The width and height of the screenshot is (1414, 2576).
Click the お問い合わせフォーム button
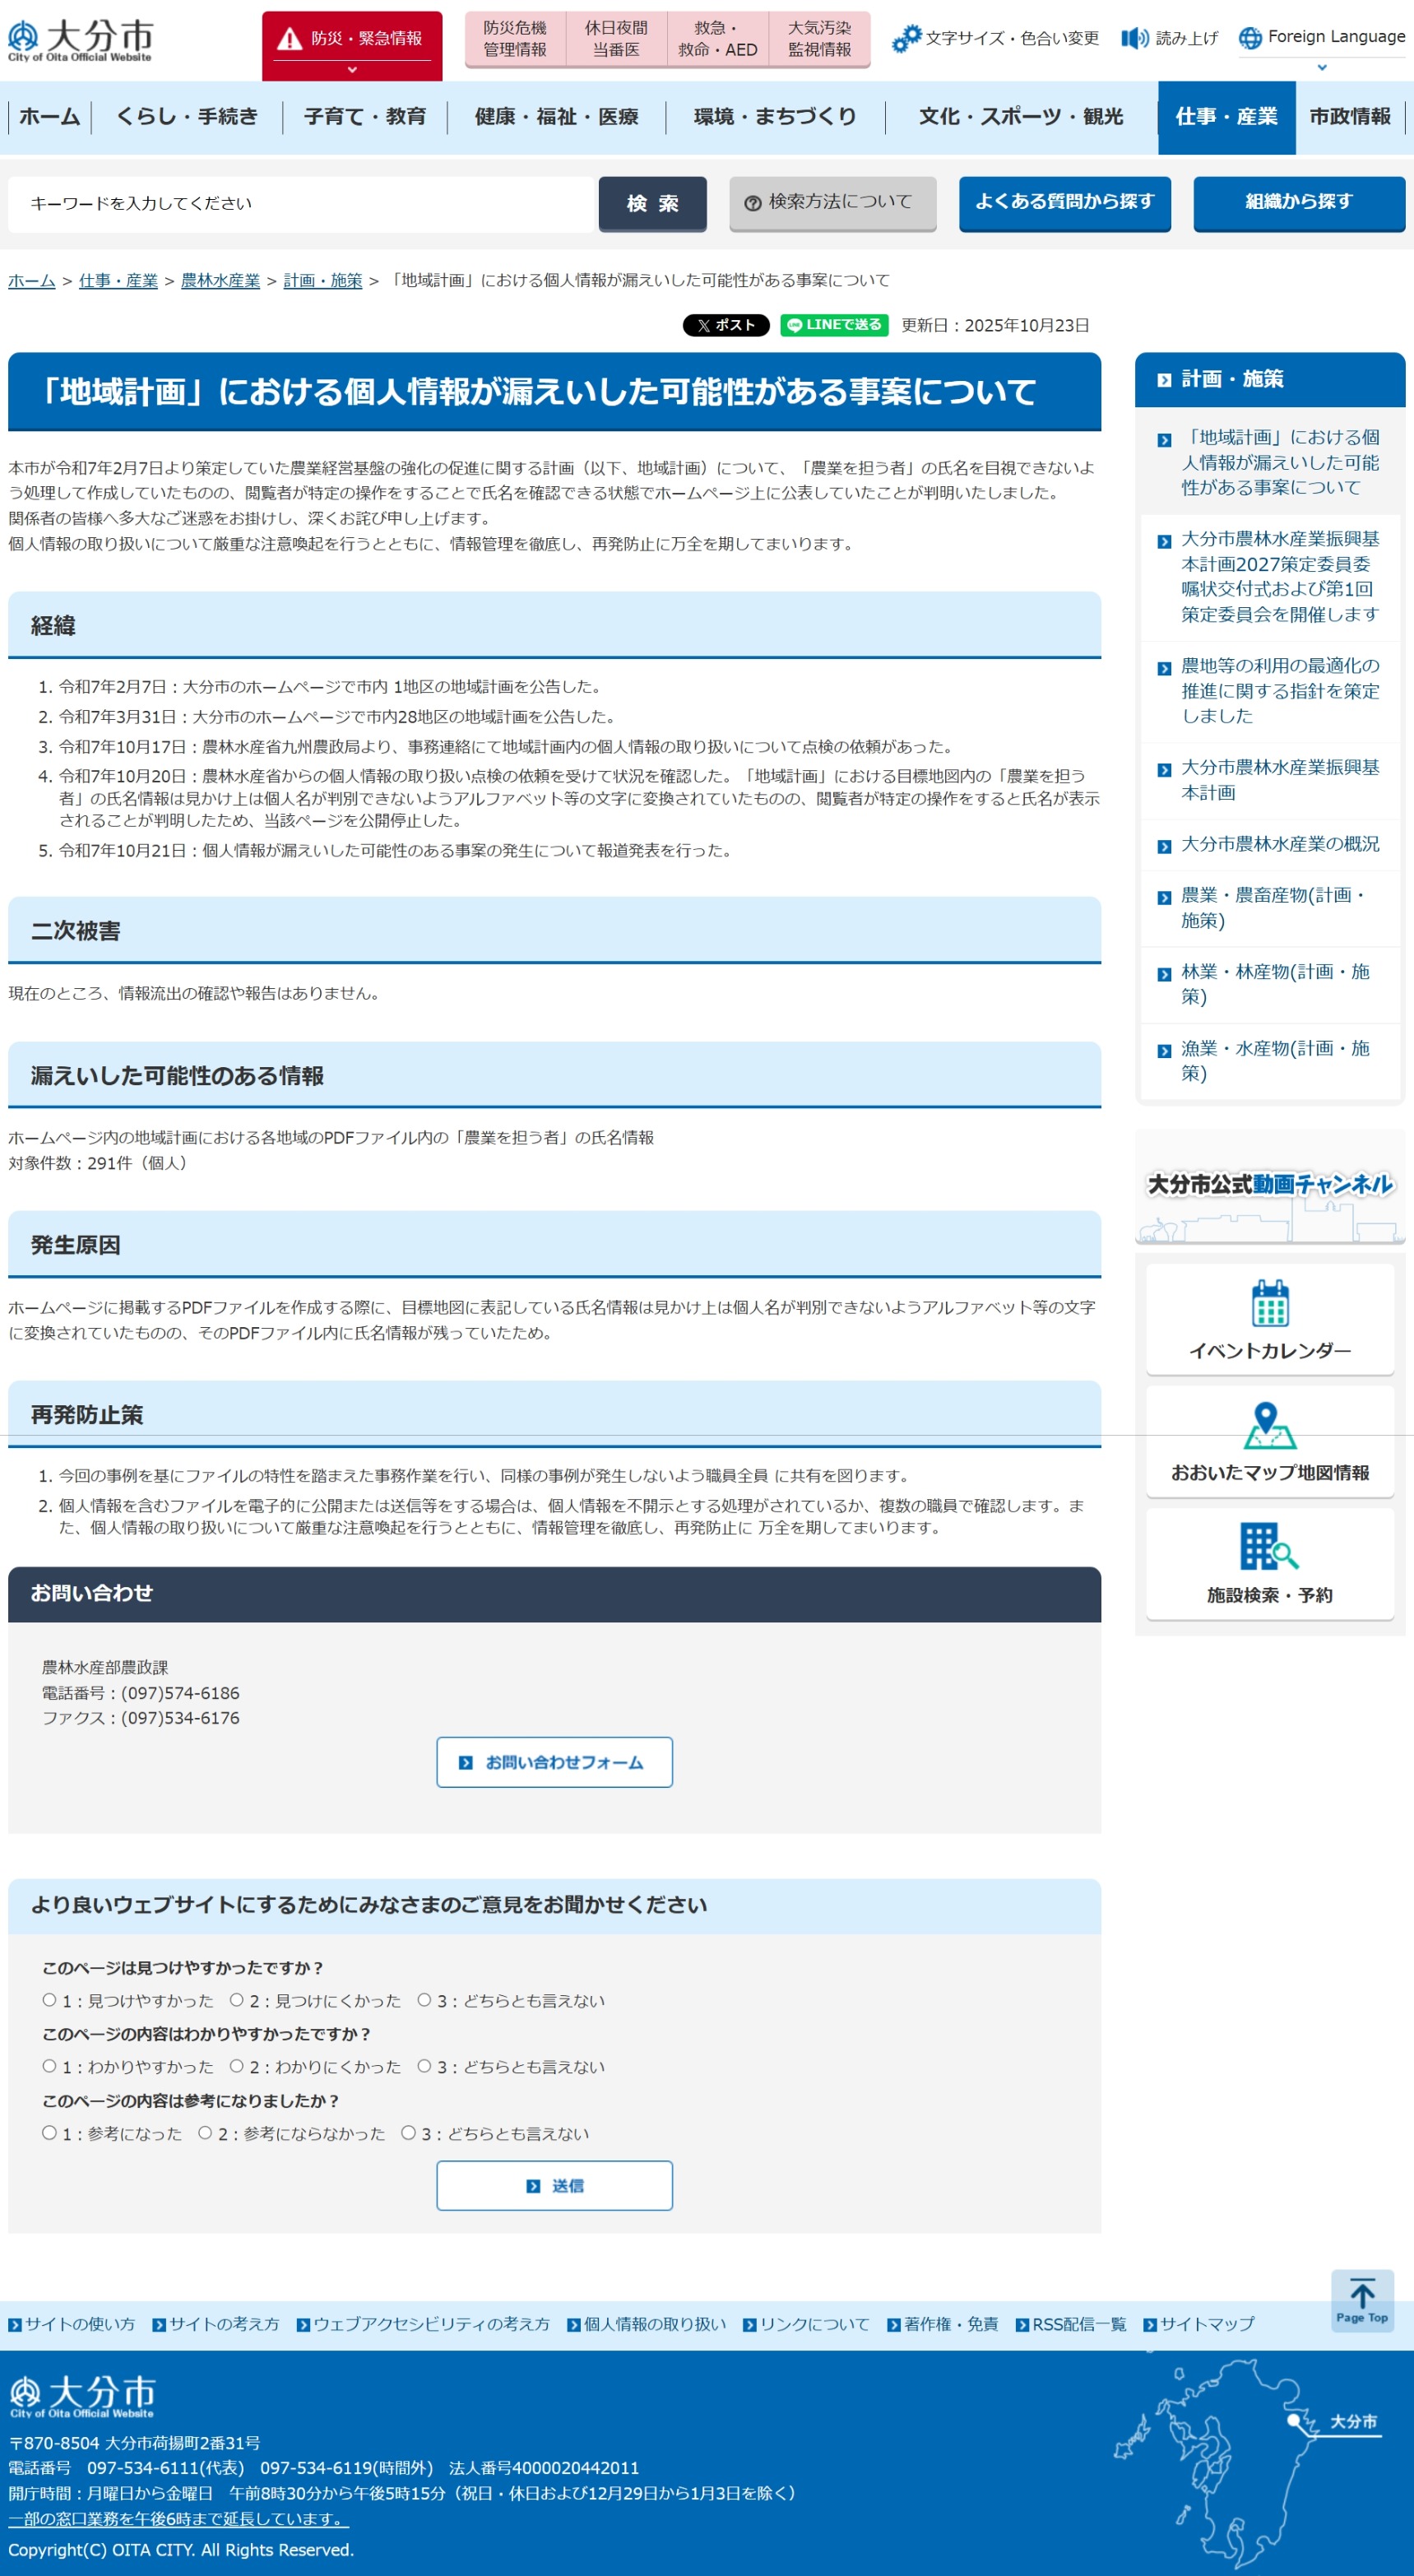[x=554, y=1762]
